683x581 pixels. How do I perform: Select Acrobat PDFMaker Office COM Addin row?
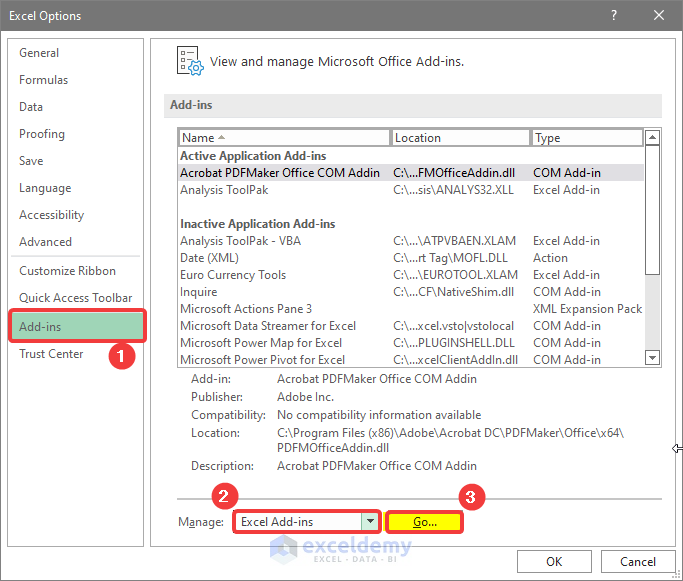[411, 173]
